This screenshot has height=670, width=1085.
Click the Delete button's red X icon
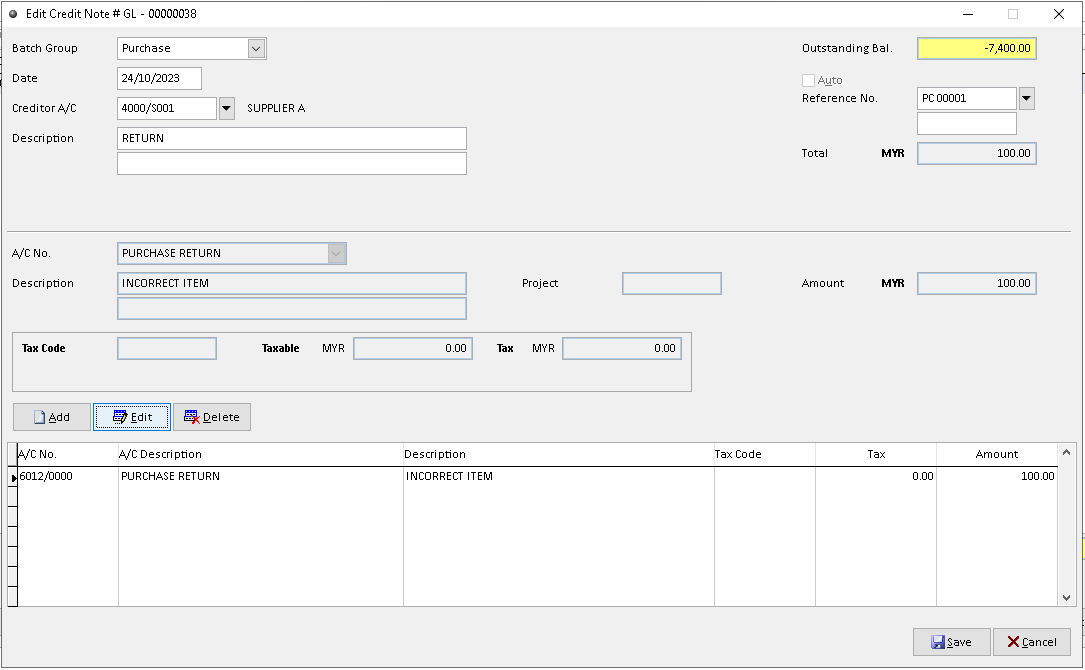pos(192,417)
